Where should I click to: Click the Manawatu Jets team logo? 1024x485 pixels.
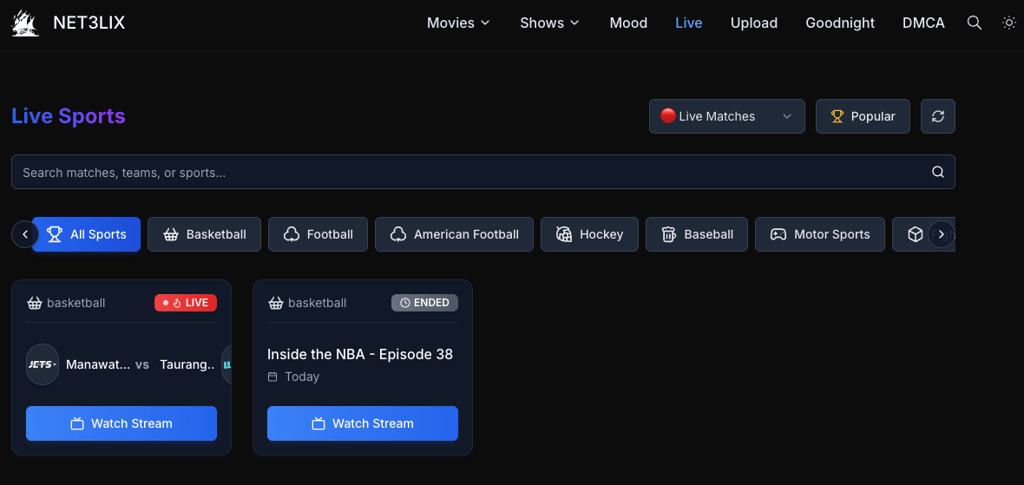tap(42, 364)
